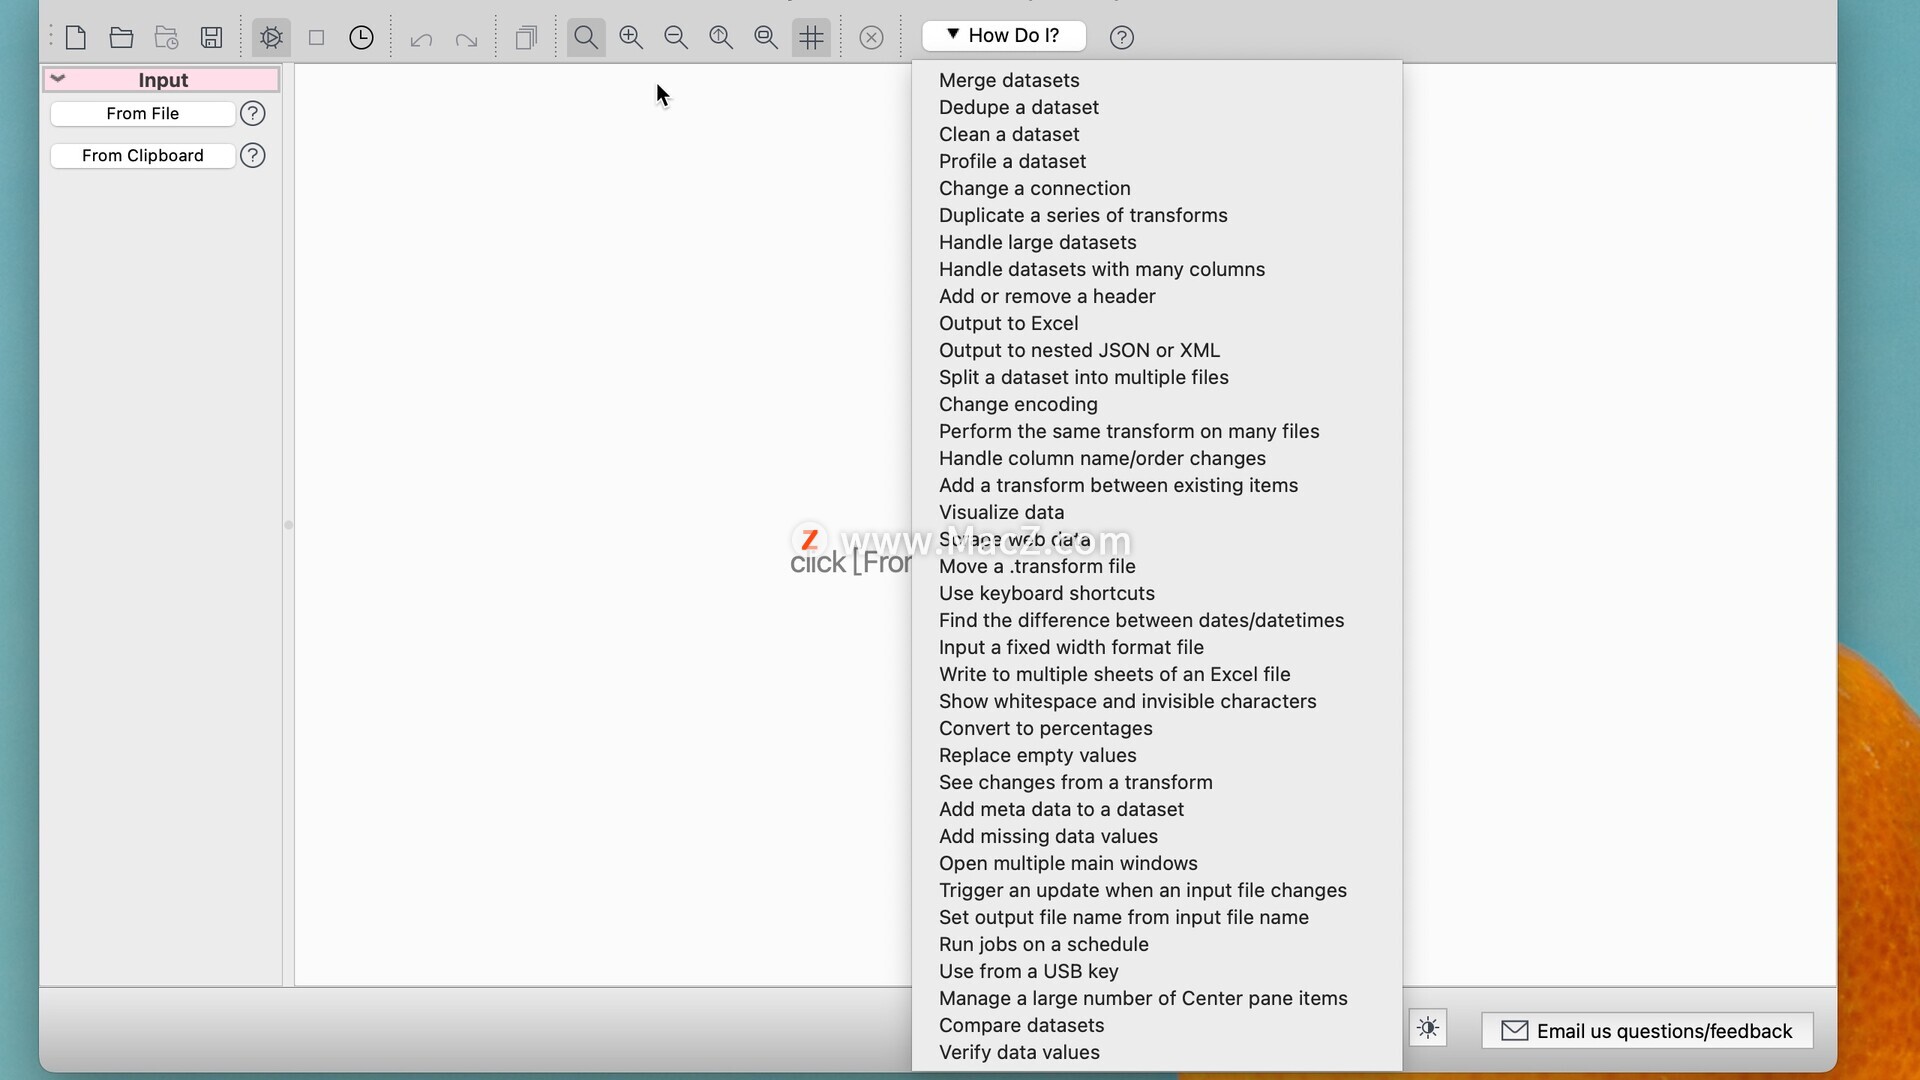The height and width of the screenshot is (1080, 1920).
Task: Choose Clean a dataset
Action: click(1157, 134)
